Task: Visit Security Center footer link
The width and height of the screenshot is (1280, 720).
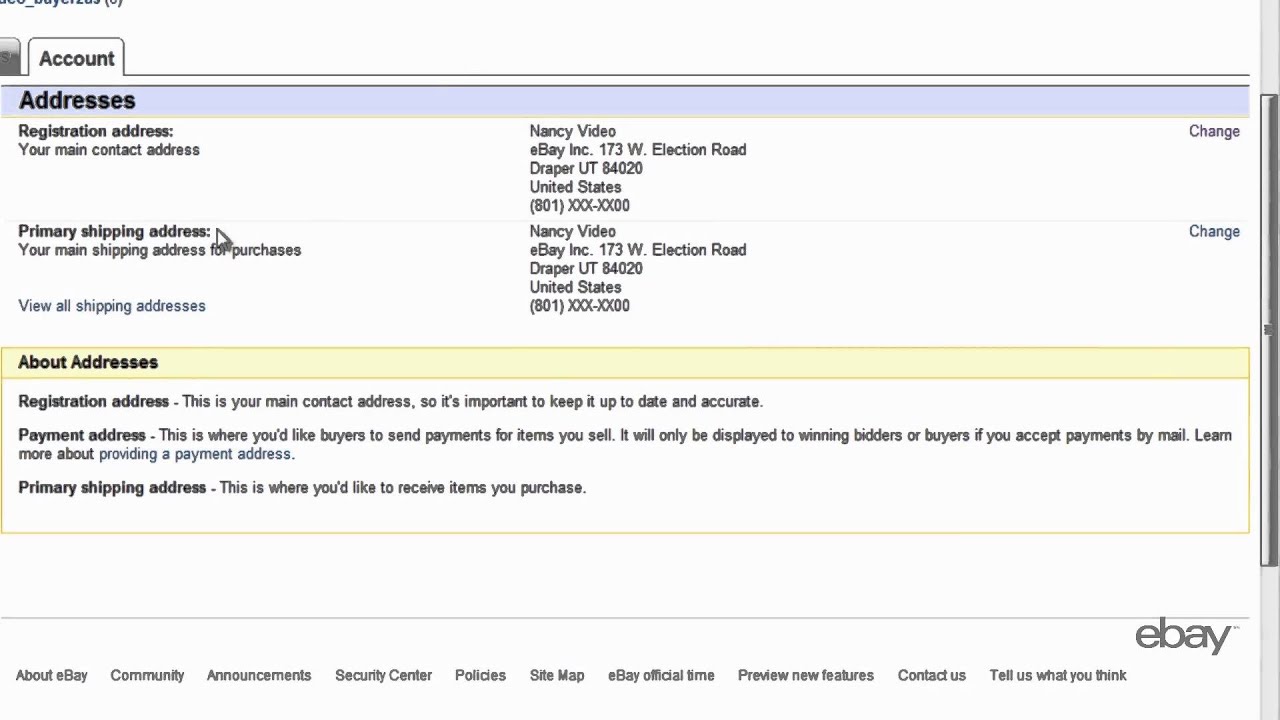Action: coord(384,675)
